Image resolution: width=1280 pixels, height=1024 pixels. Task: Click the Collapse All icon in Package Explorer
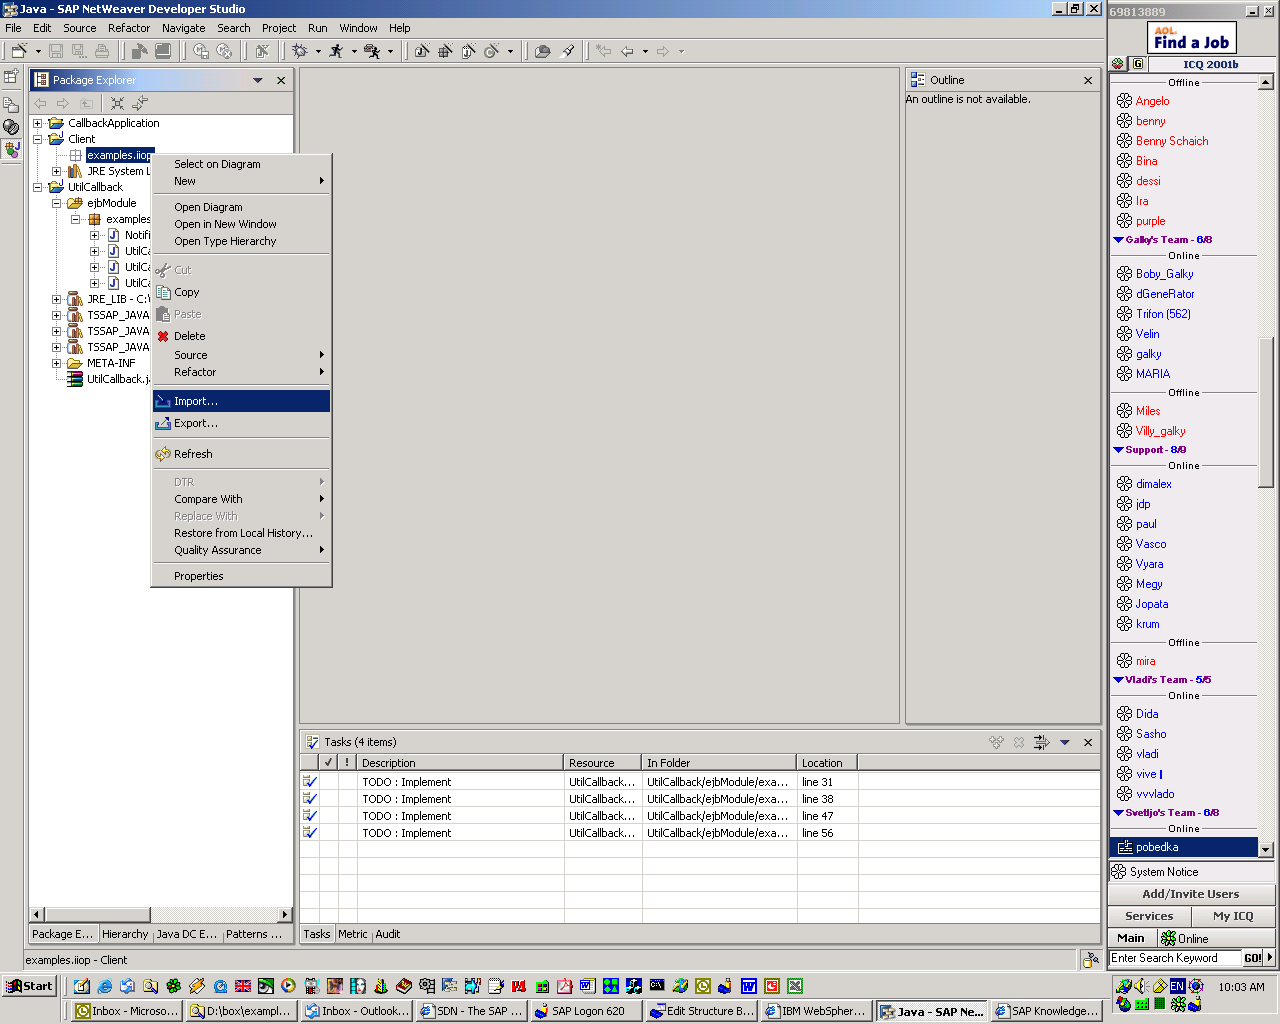117,103
